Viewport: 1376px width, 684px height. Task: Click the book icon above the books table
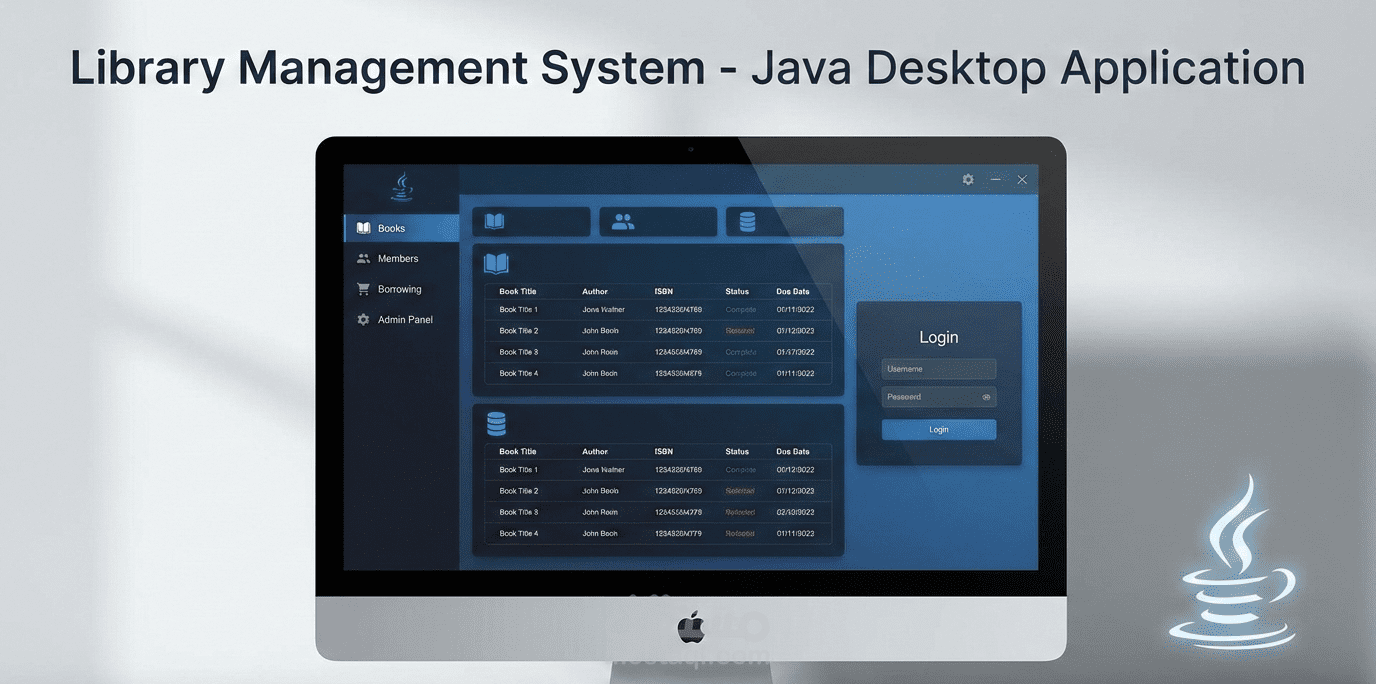pos(494,262)
